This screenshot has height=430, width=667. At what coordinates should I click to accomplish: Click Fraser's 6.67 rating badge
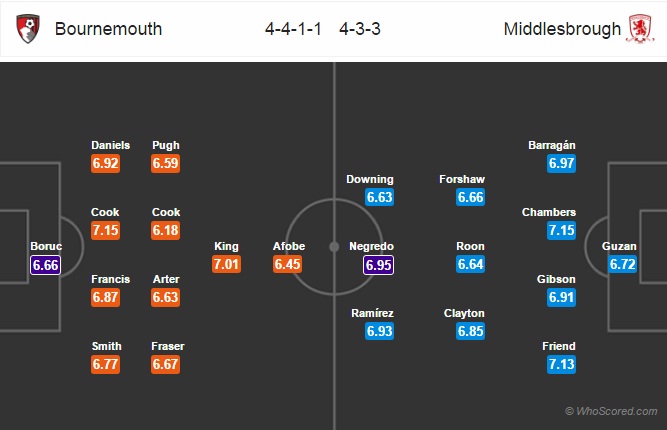click(165, 364)
